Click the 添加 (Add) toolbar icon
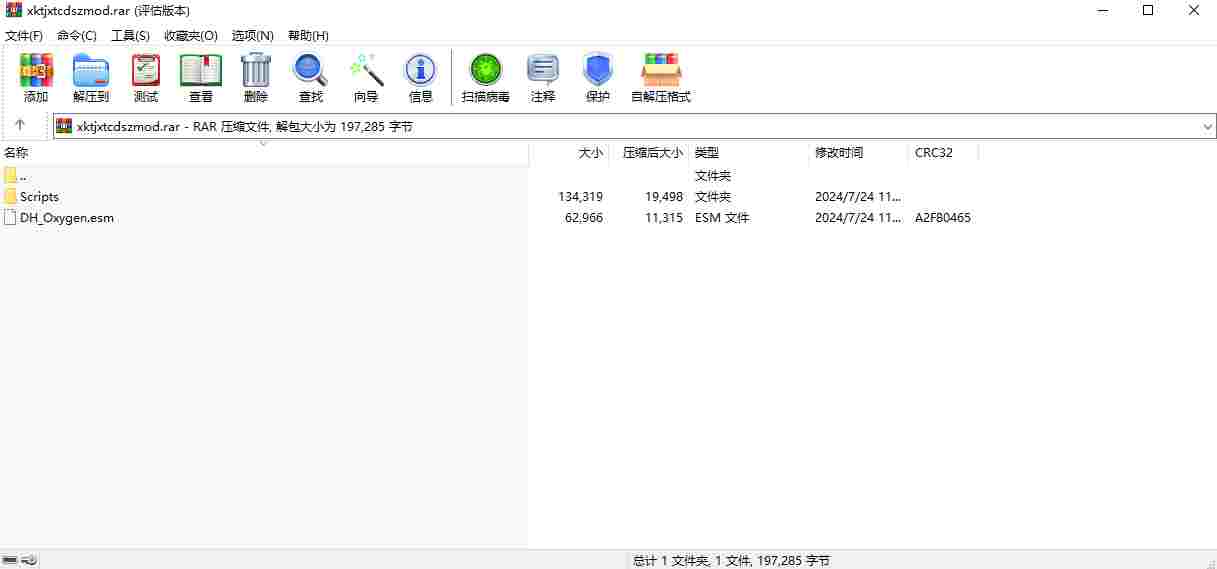 (36, 78)
